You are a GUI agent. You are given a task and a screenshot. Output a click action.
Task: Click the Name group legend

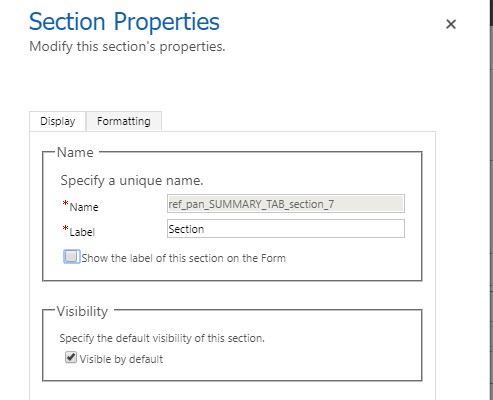coord(75,152)
